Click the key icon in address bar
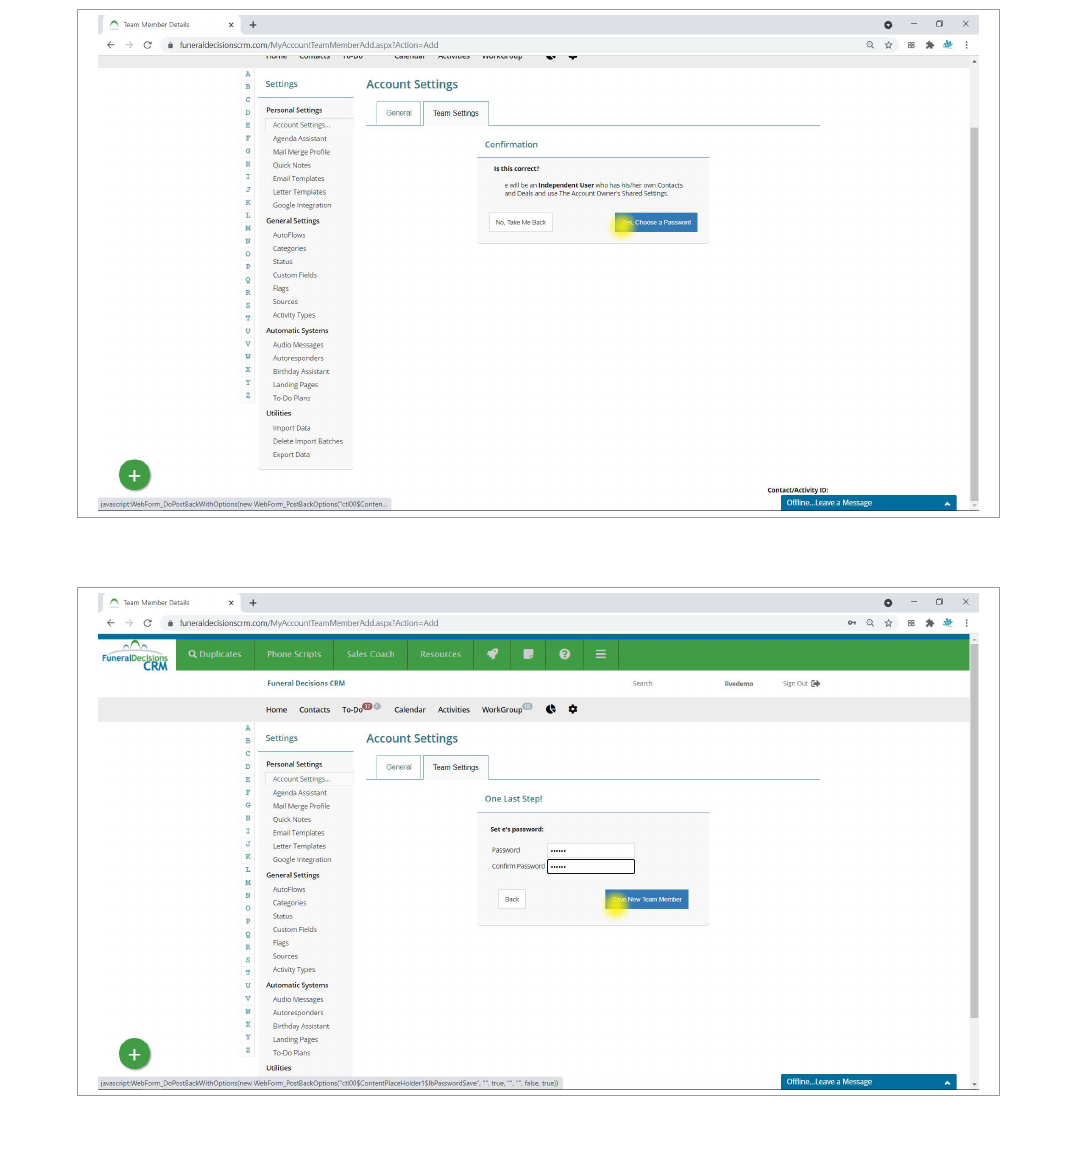This screenshot has height=1156, width=1075. pyautogui.click(x=851, y=623)
